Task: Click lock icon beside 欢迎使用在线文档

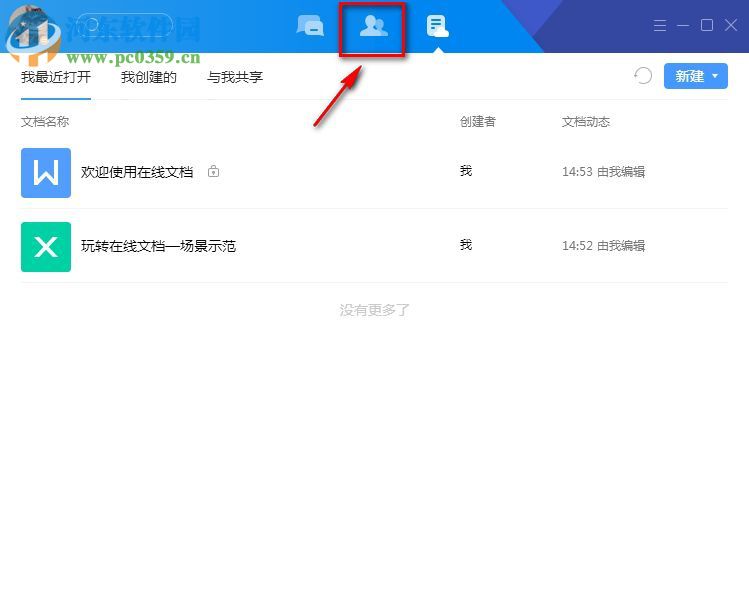Action: (214, 171)
